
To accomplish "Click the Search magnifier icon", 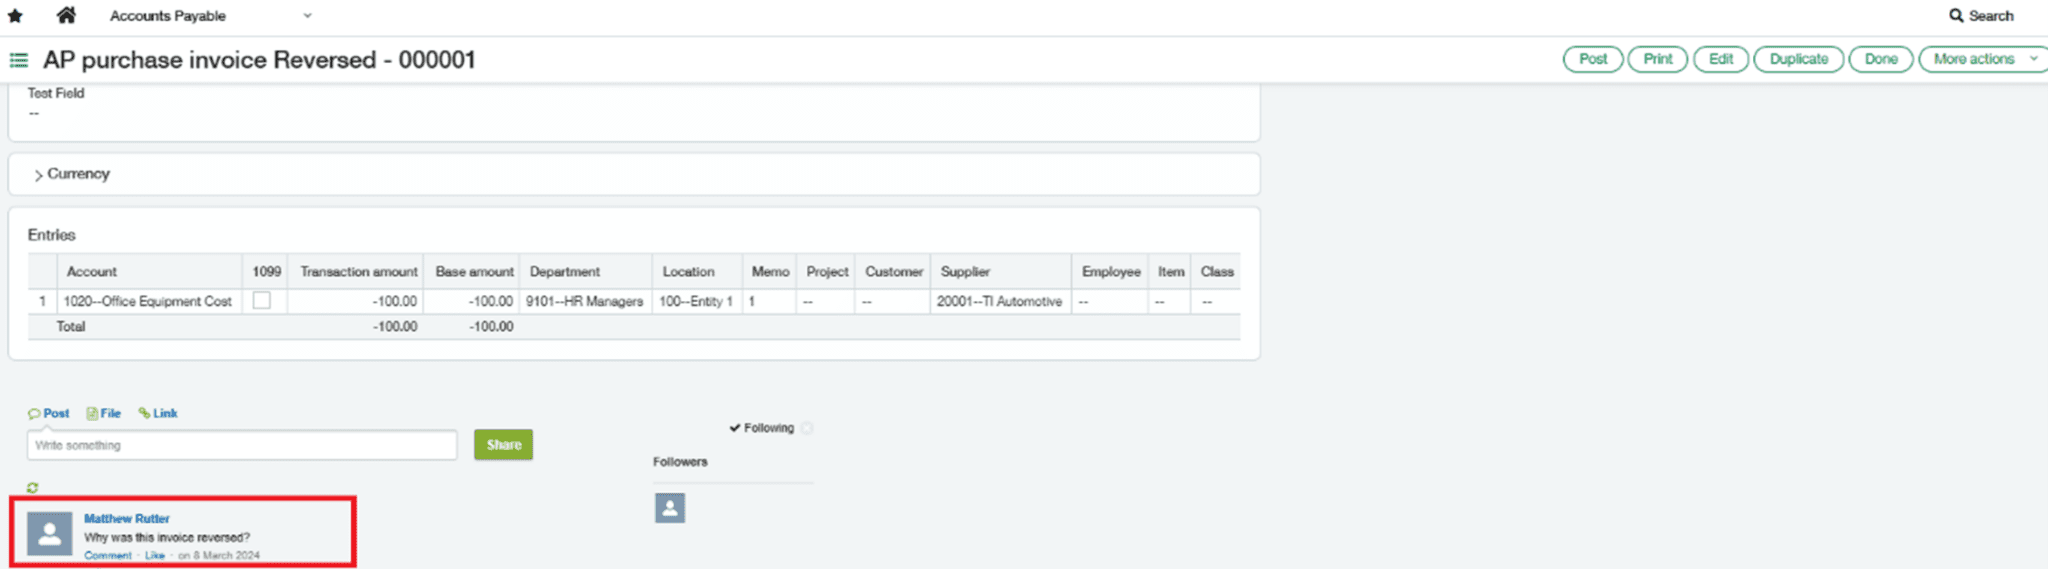I will [x=1956, y=16].
